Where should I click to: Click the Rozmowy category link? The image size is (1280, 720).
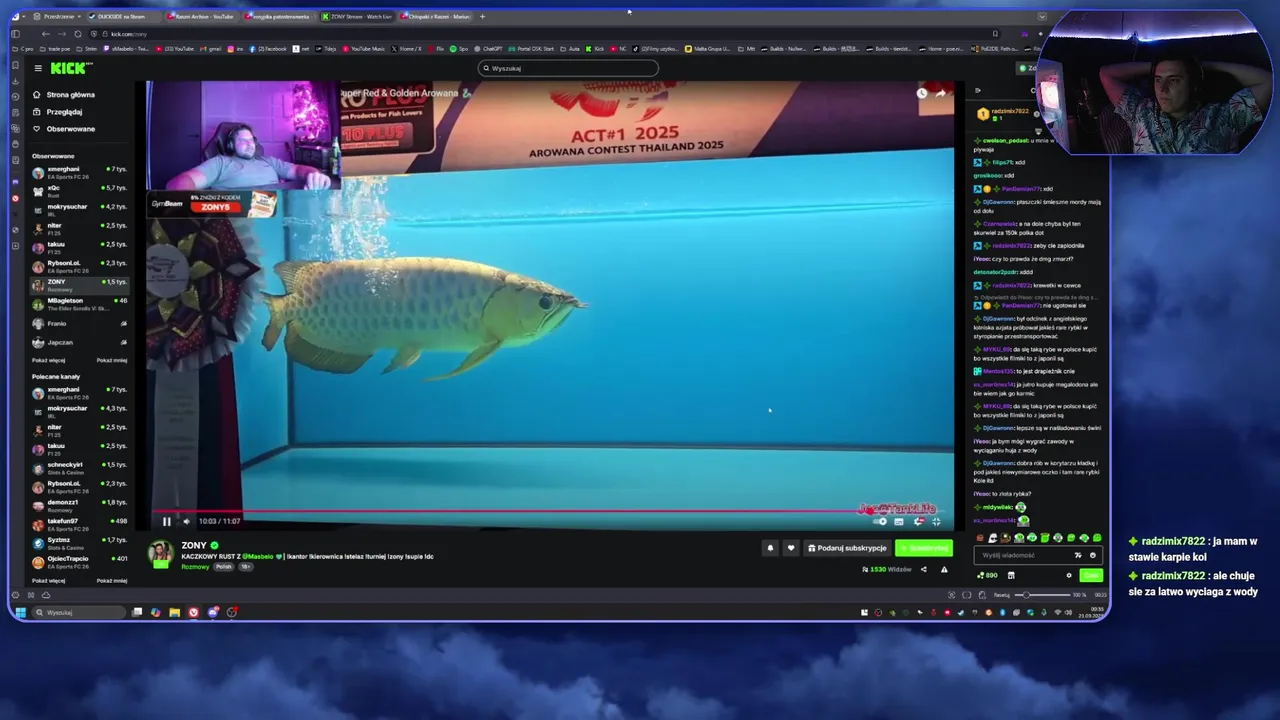[x=195, y=567]
